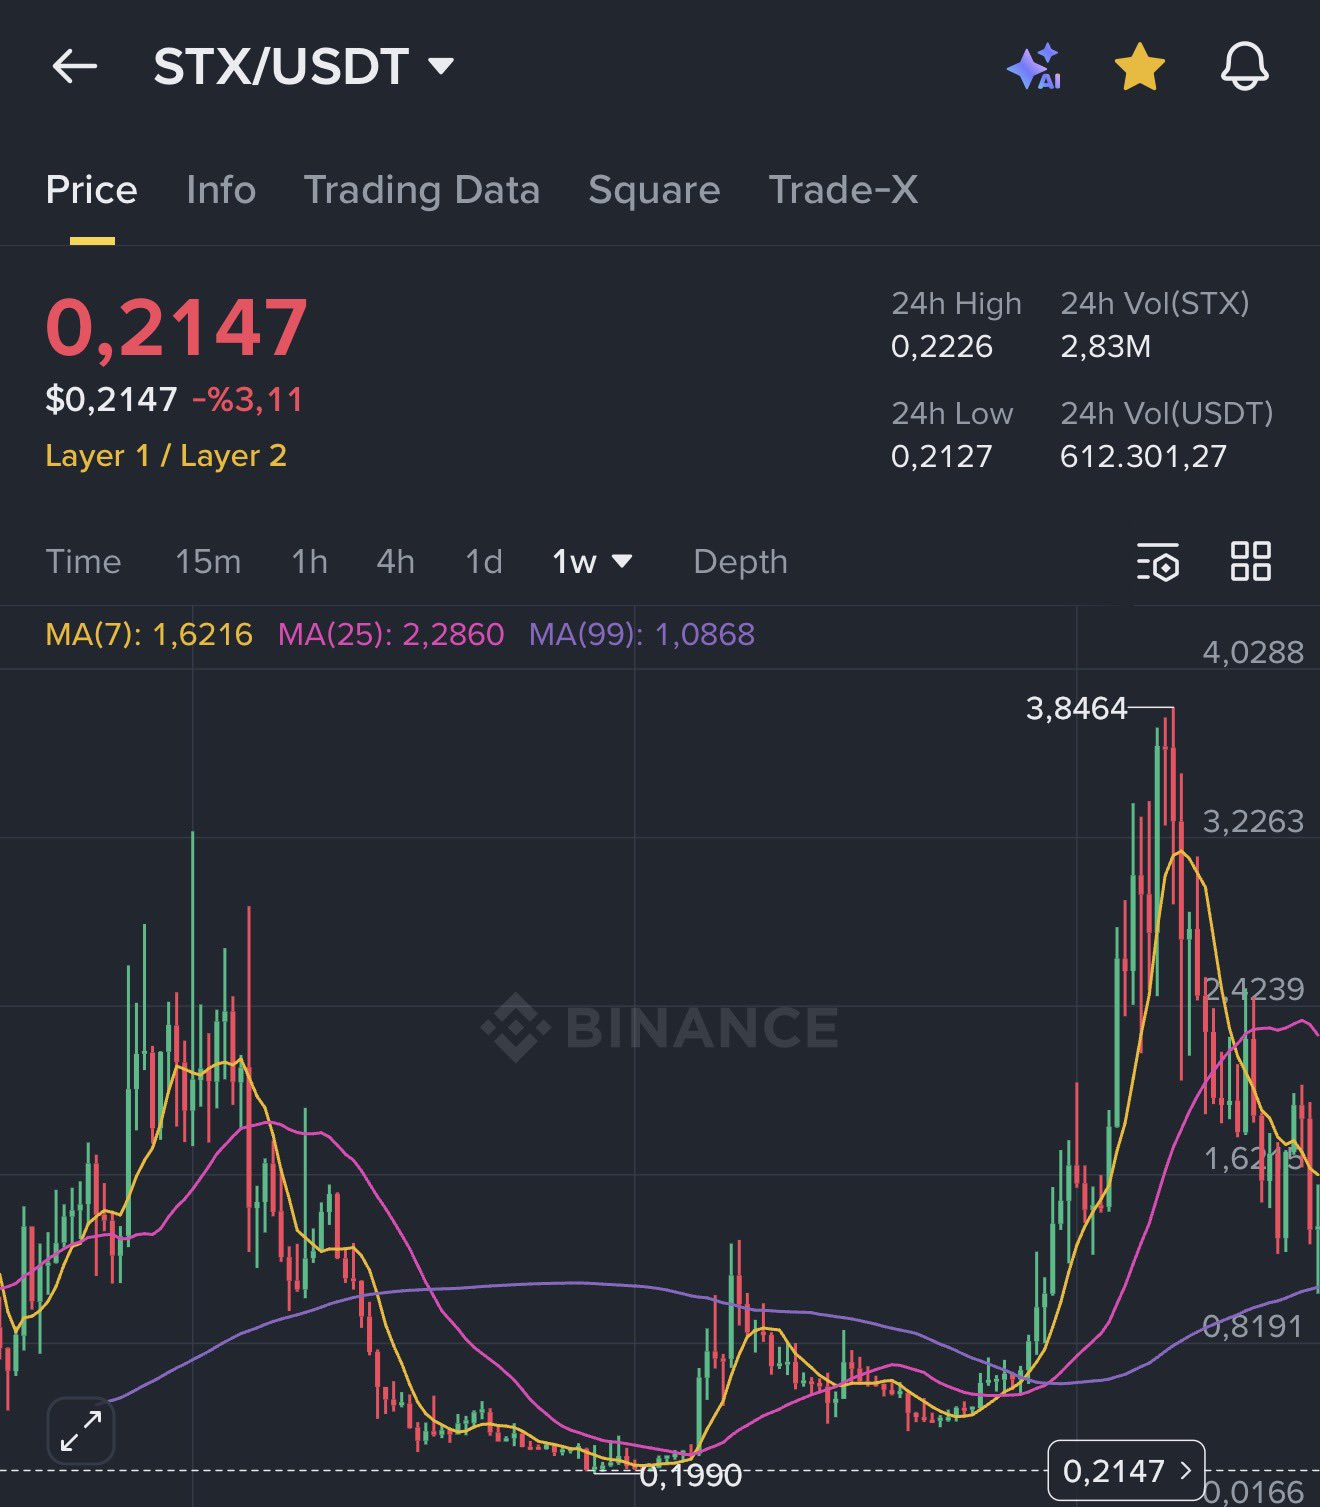Viewport: 1320px width, 1507px height.
Task: Tap the MA(99) indicator value
Action: pyautogui.click(x=642, y=634)
